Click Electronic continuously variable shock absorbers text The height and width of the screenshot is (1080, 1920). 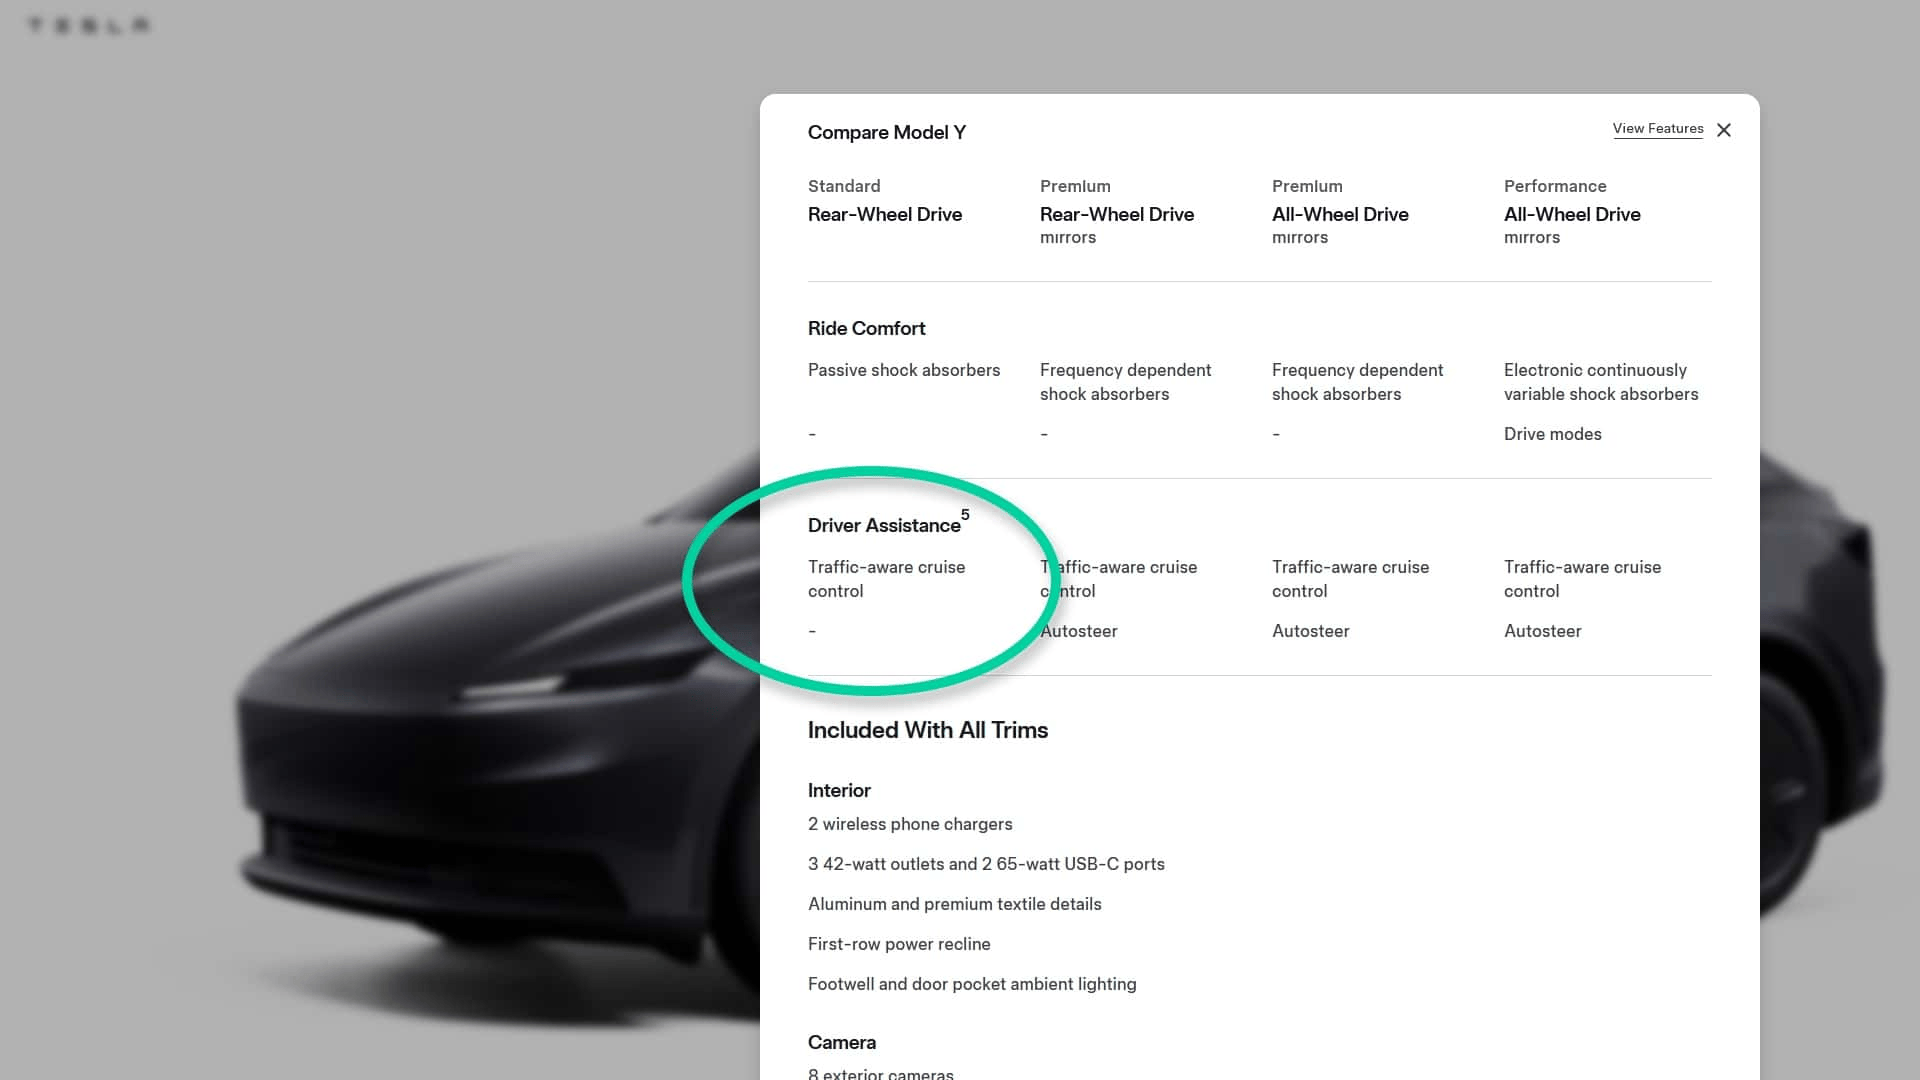click(1600, 382)
